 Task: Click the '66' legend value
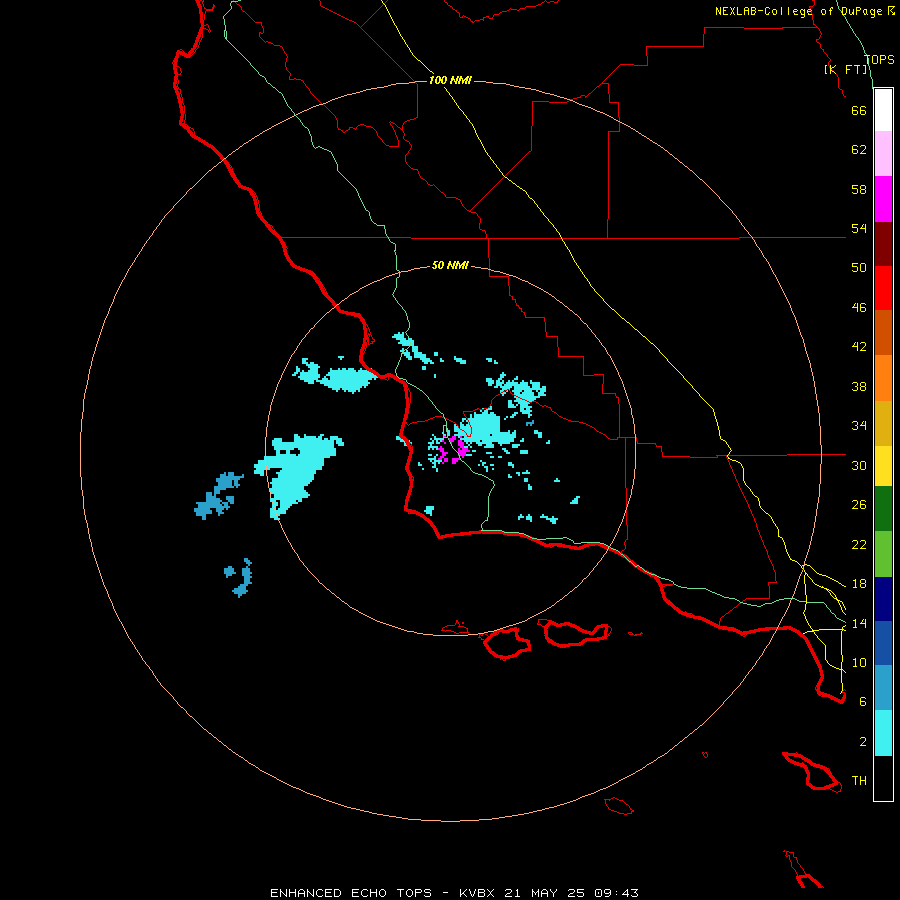tap(859, 110)
